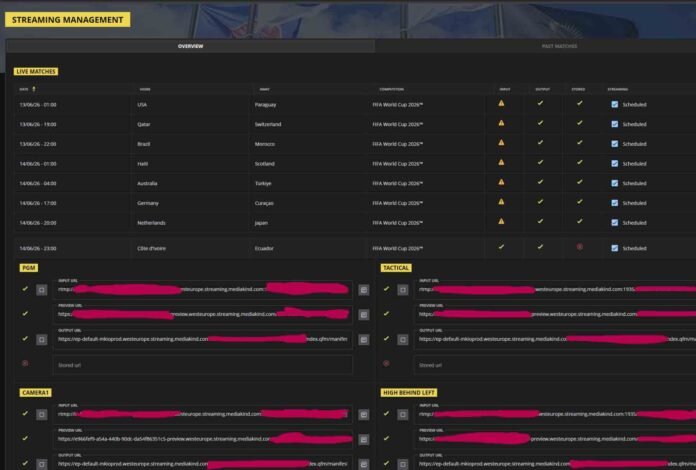
Task: Toggle Scheduled checkbox for Côte d'Ivoire vs Ecuador
Action: click(x=614, y=248)
